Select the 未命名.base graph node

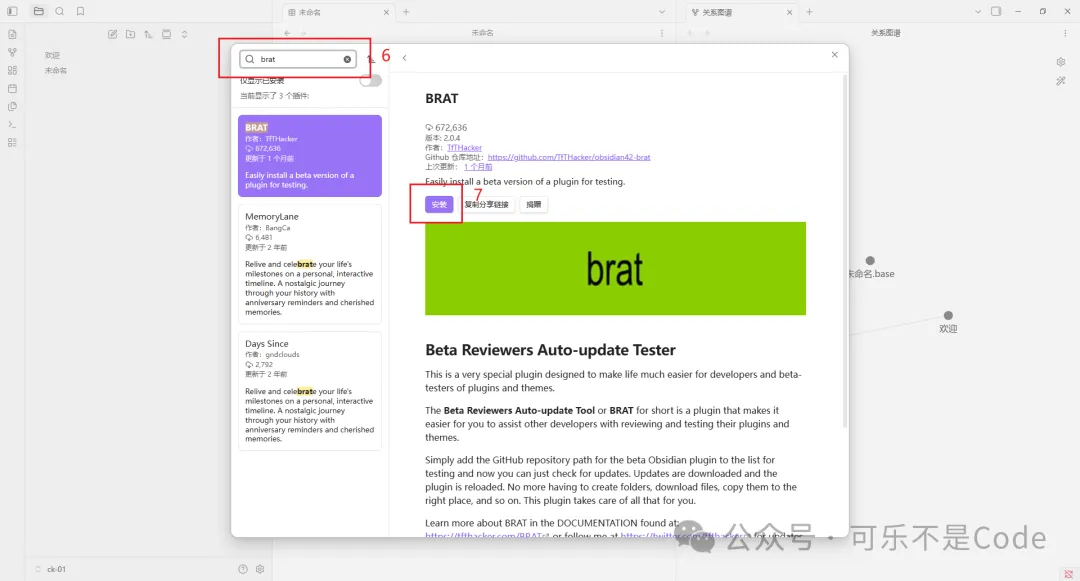pyautogui.click(x=870, y=261)
